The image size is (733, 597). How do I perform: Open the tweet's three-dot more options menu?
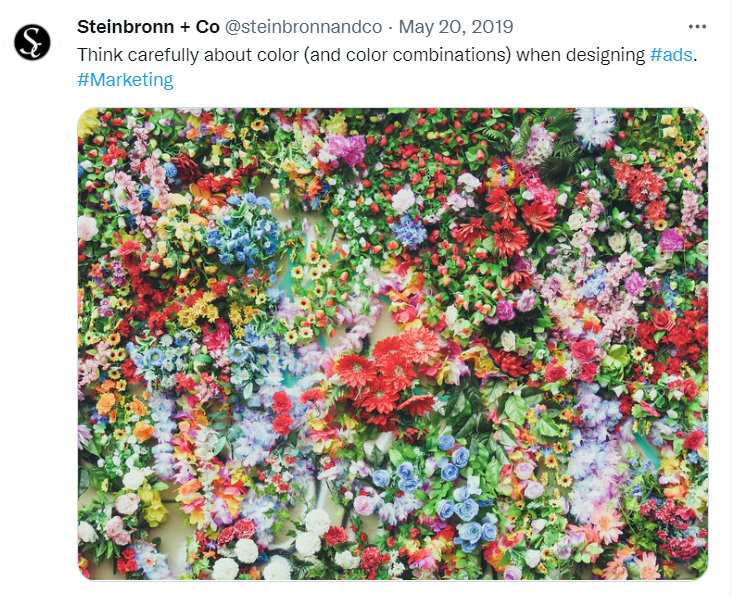coord(697,27)
